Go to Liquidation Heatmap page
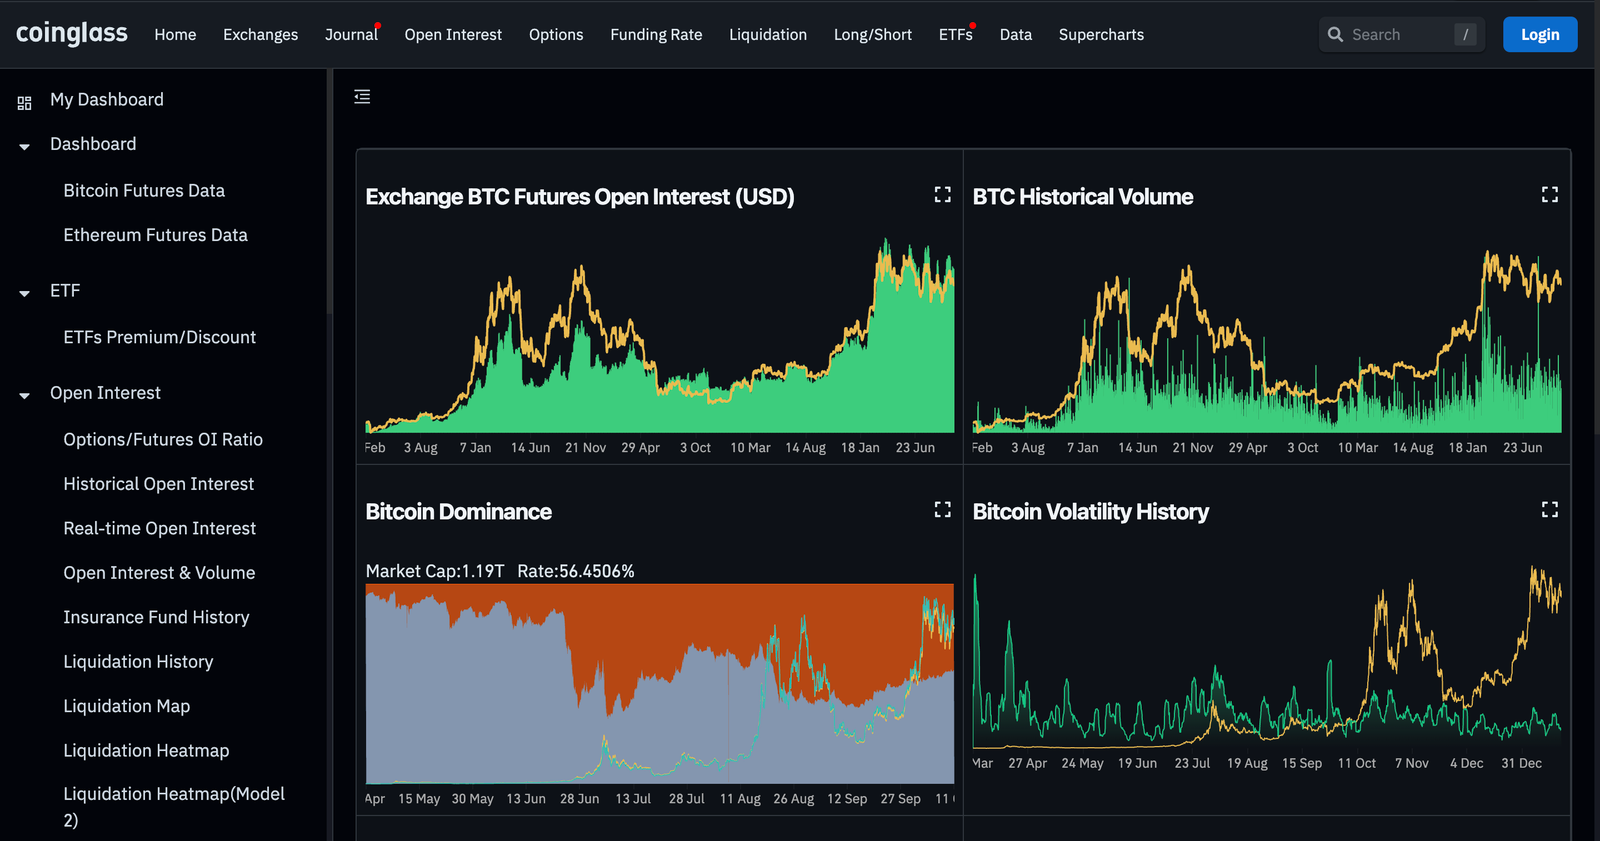The height and width of the screenshot is (841, 1600). point(146,751)
